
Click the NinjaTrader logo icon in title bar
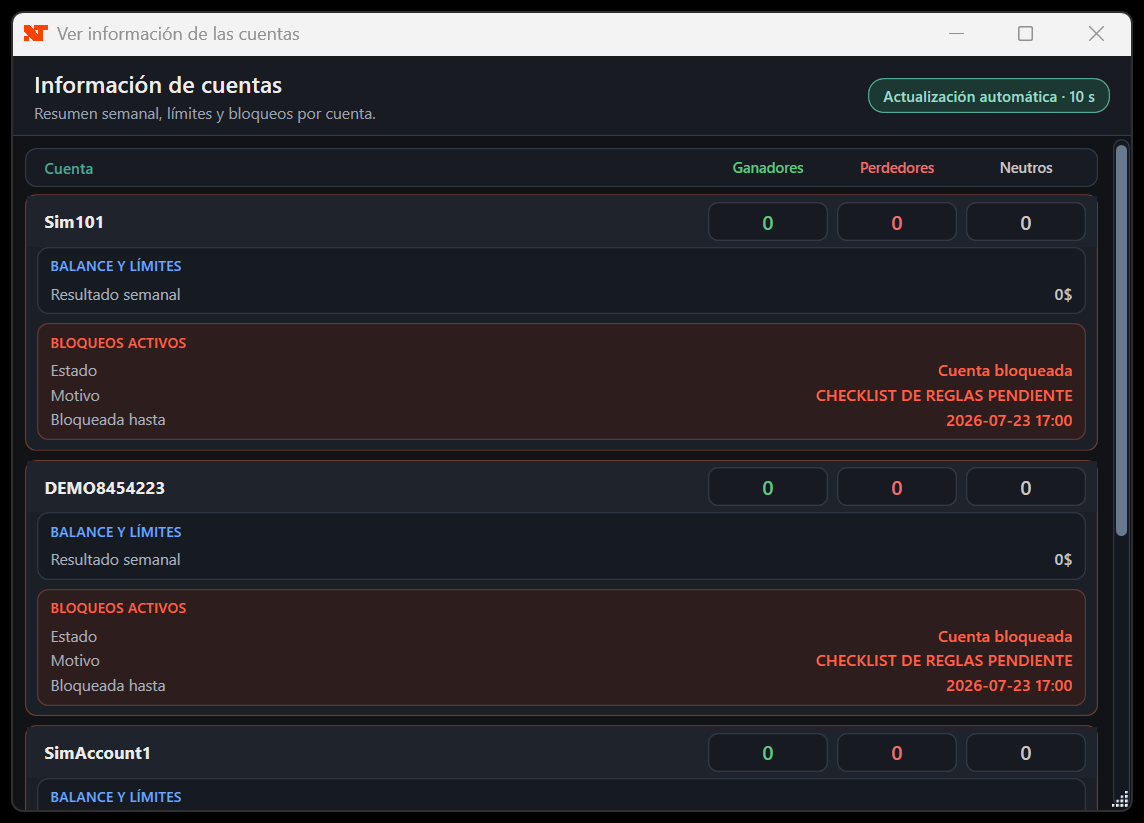click(35, 34)
